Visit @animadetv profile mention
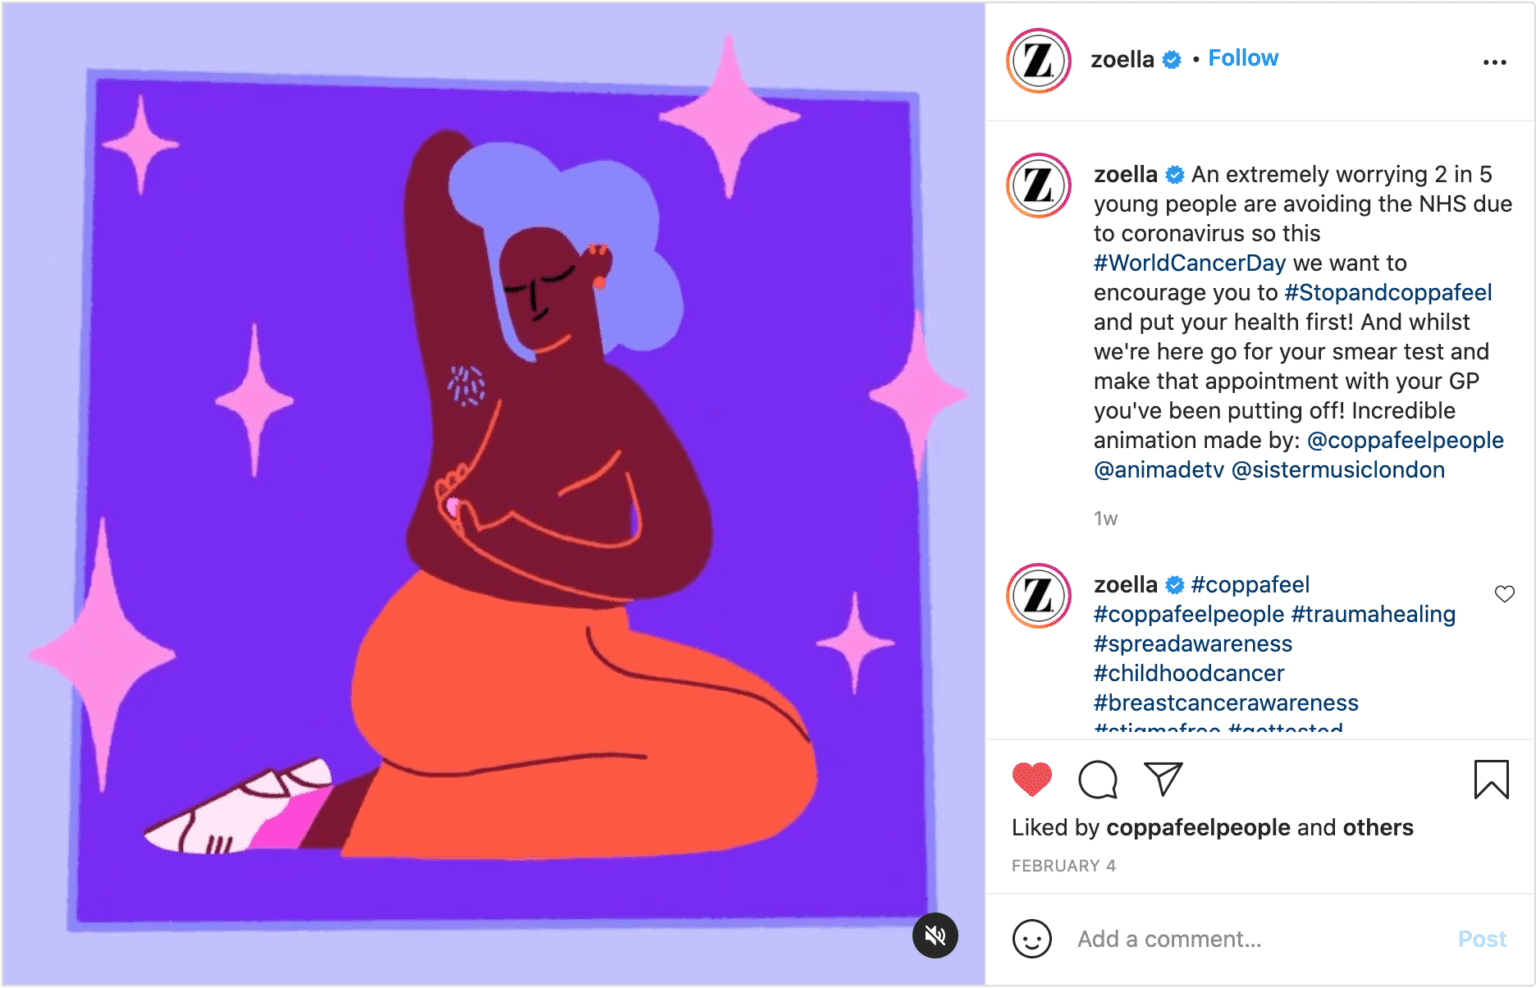This screenshot has width=1536, height=988. tap(1158, 470)
